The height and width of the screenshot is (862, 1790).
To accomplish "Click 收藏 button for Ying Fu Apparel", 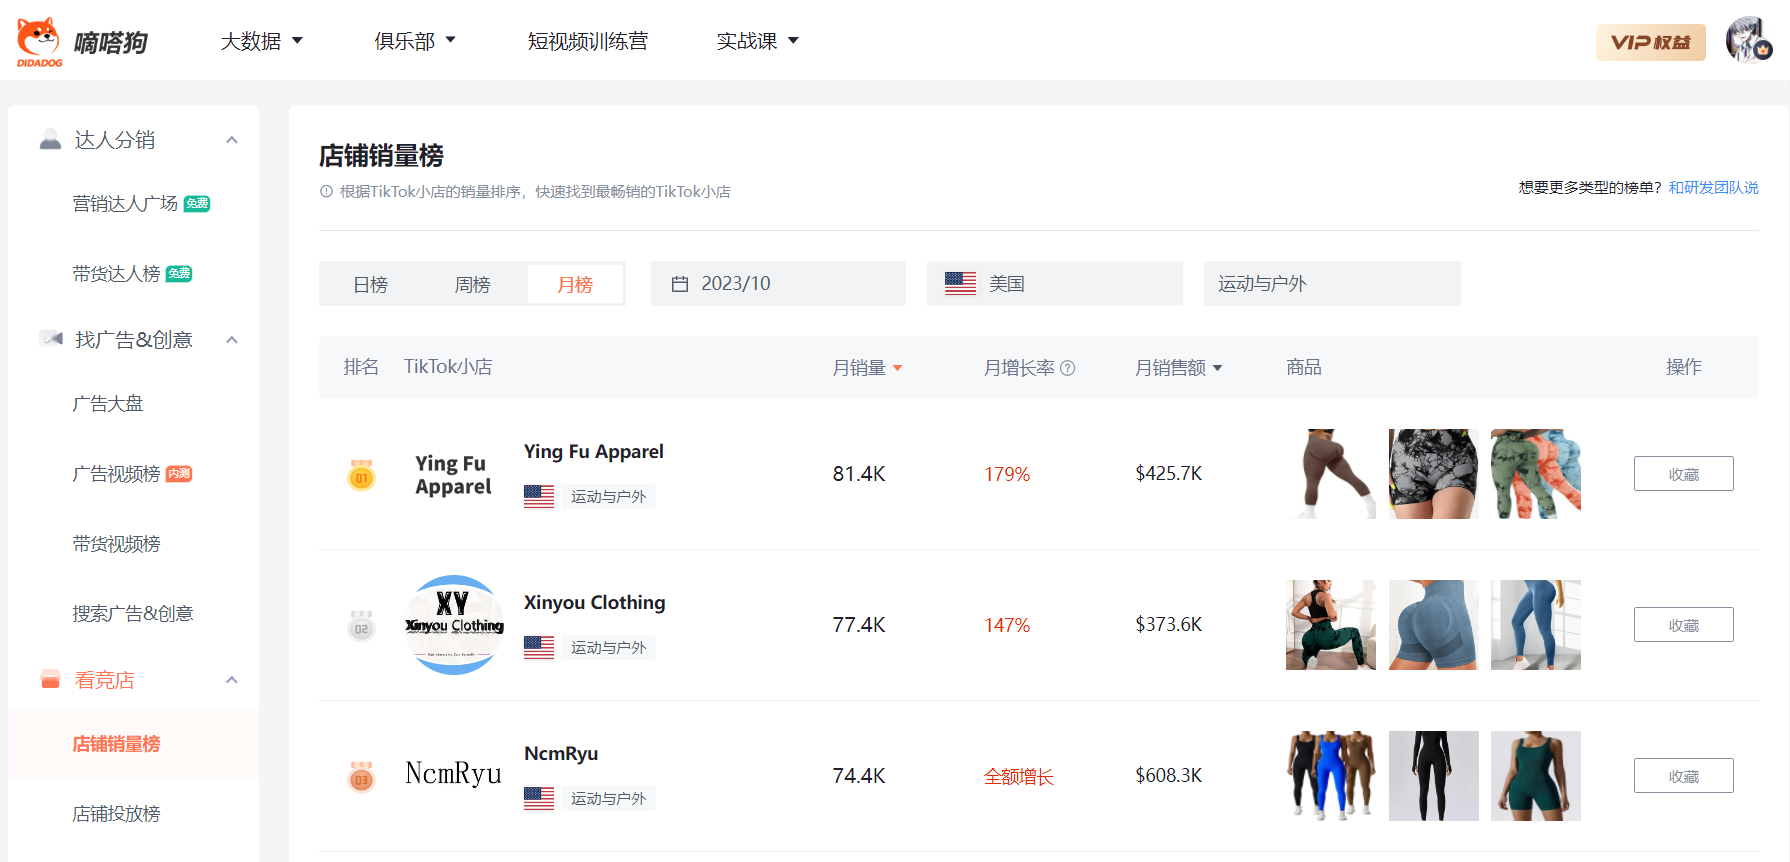I will click(1683, 474).
